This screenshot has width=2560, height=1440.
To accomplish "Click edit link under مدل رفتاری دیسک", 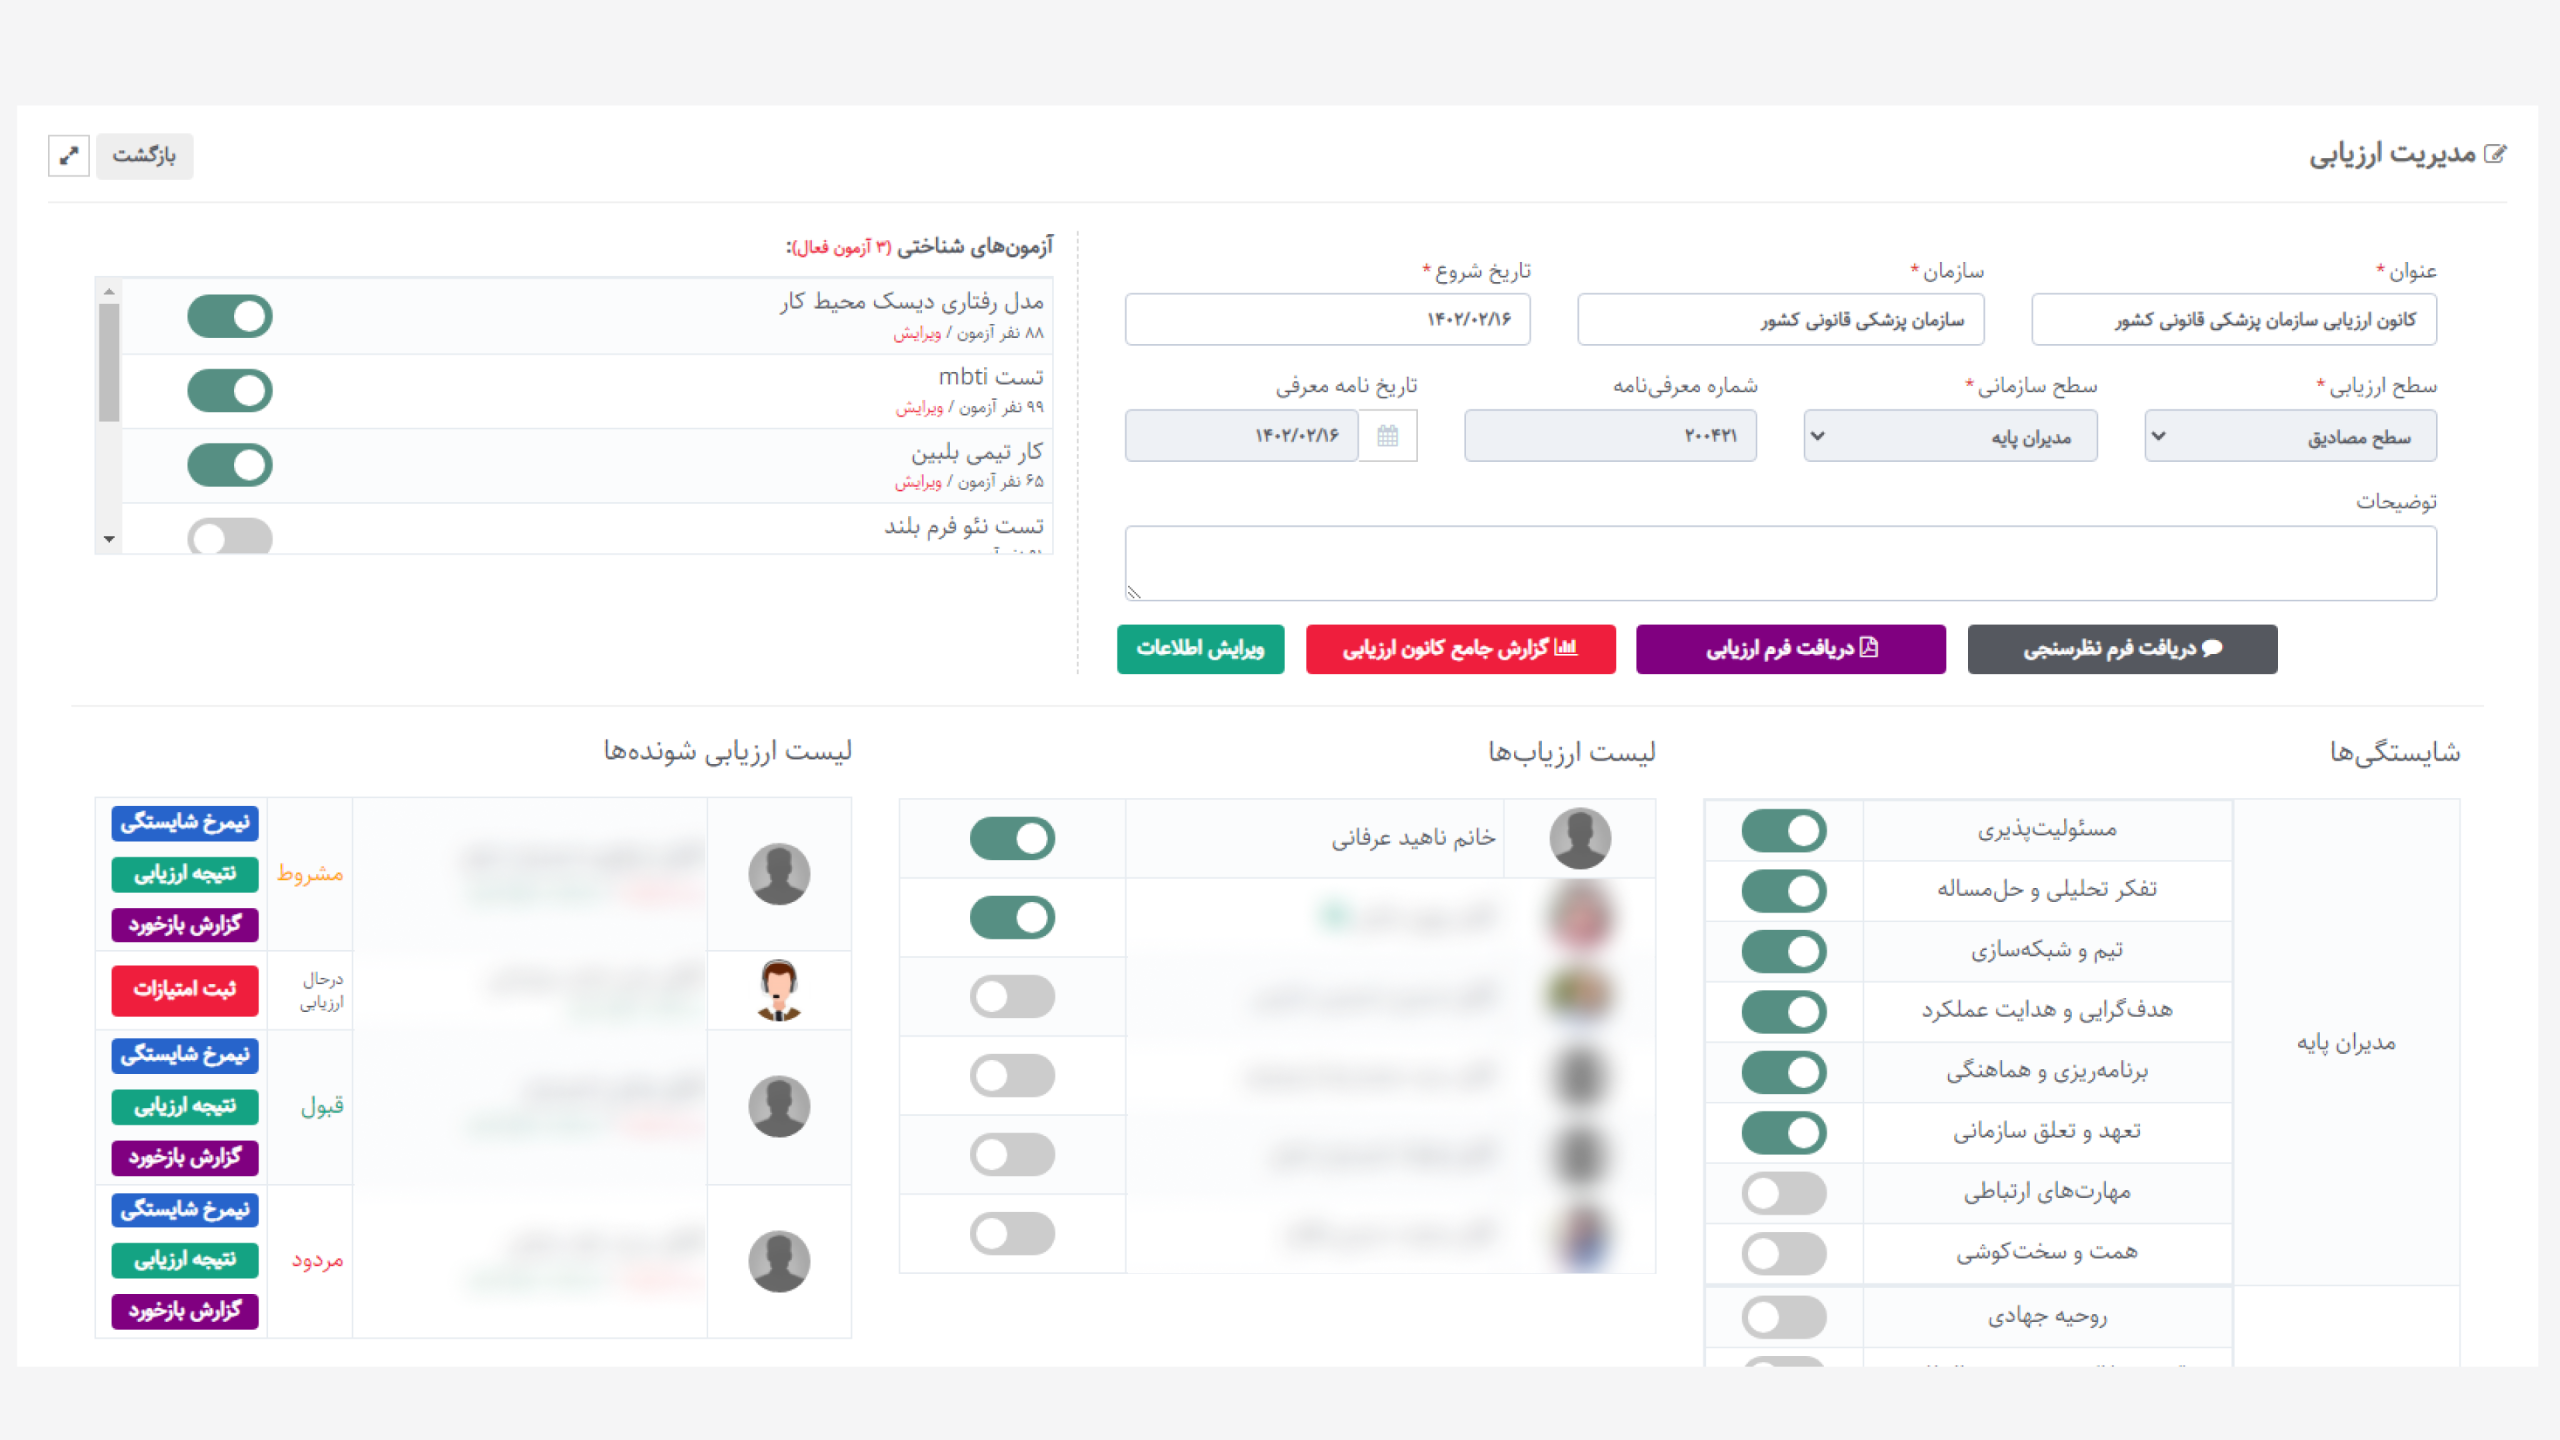I will tap(916, 334).
